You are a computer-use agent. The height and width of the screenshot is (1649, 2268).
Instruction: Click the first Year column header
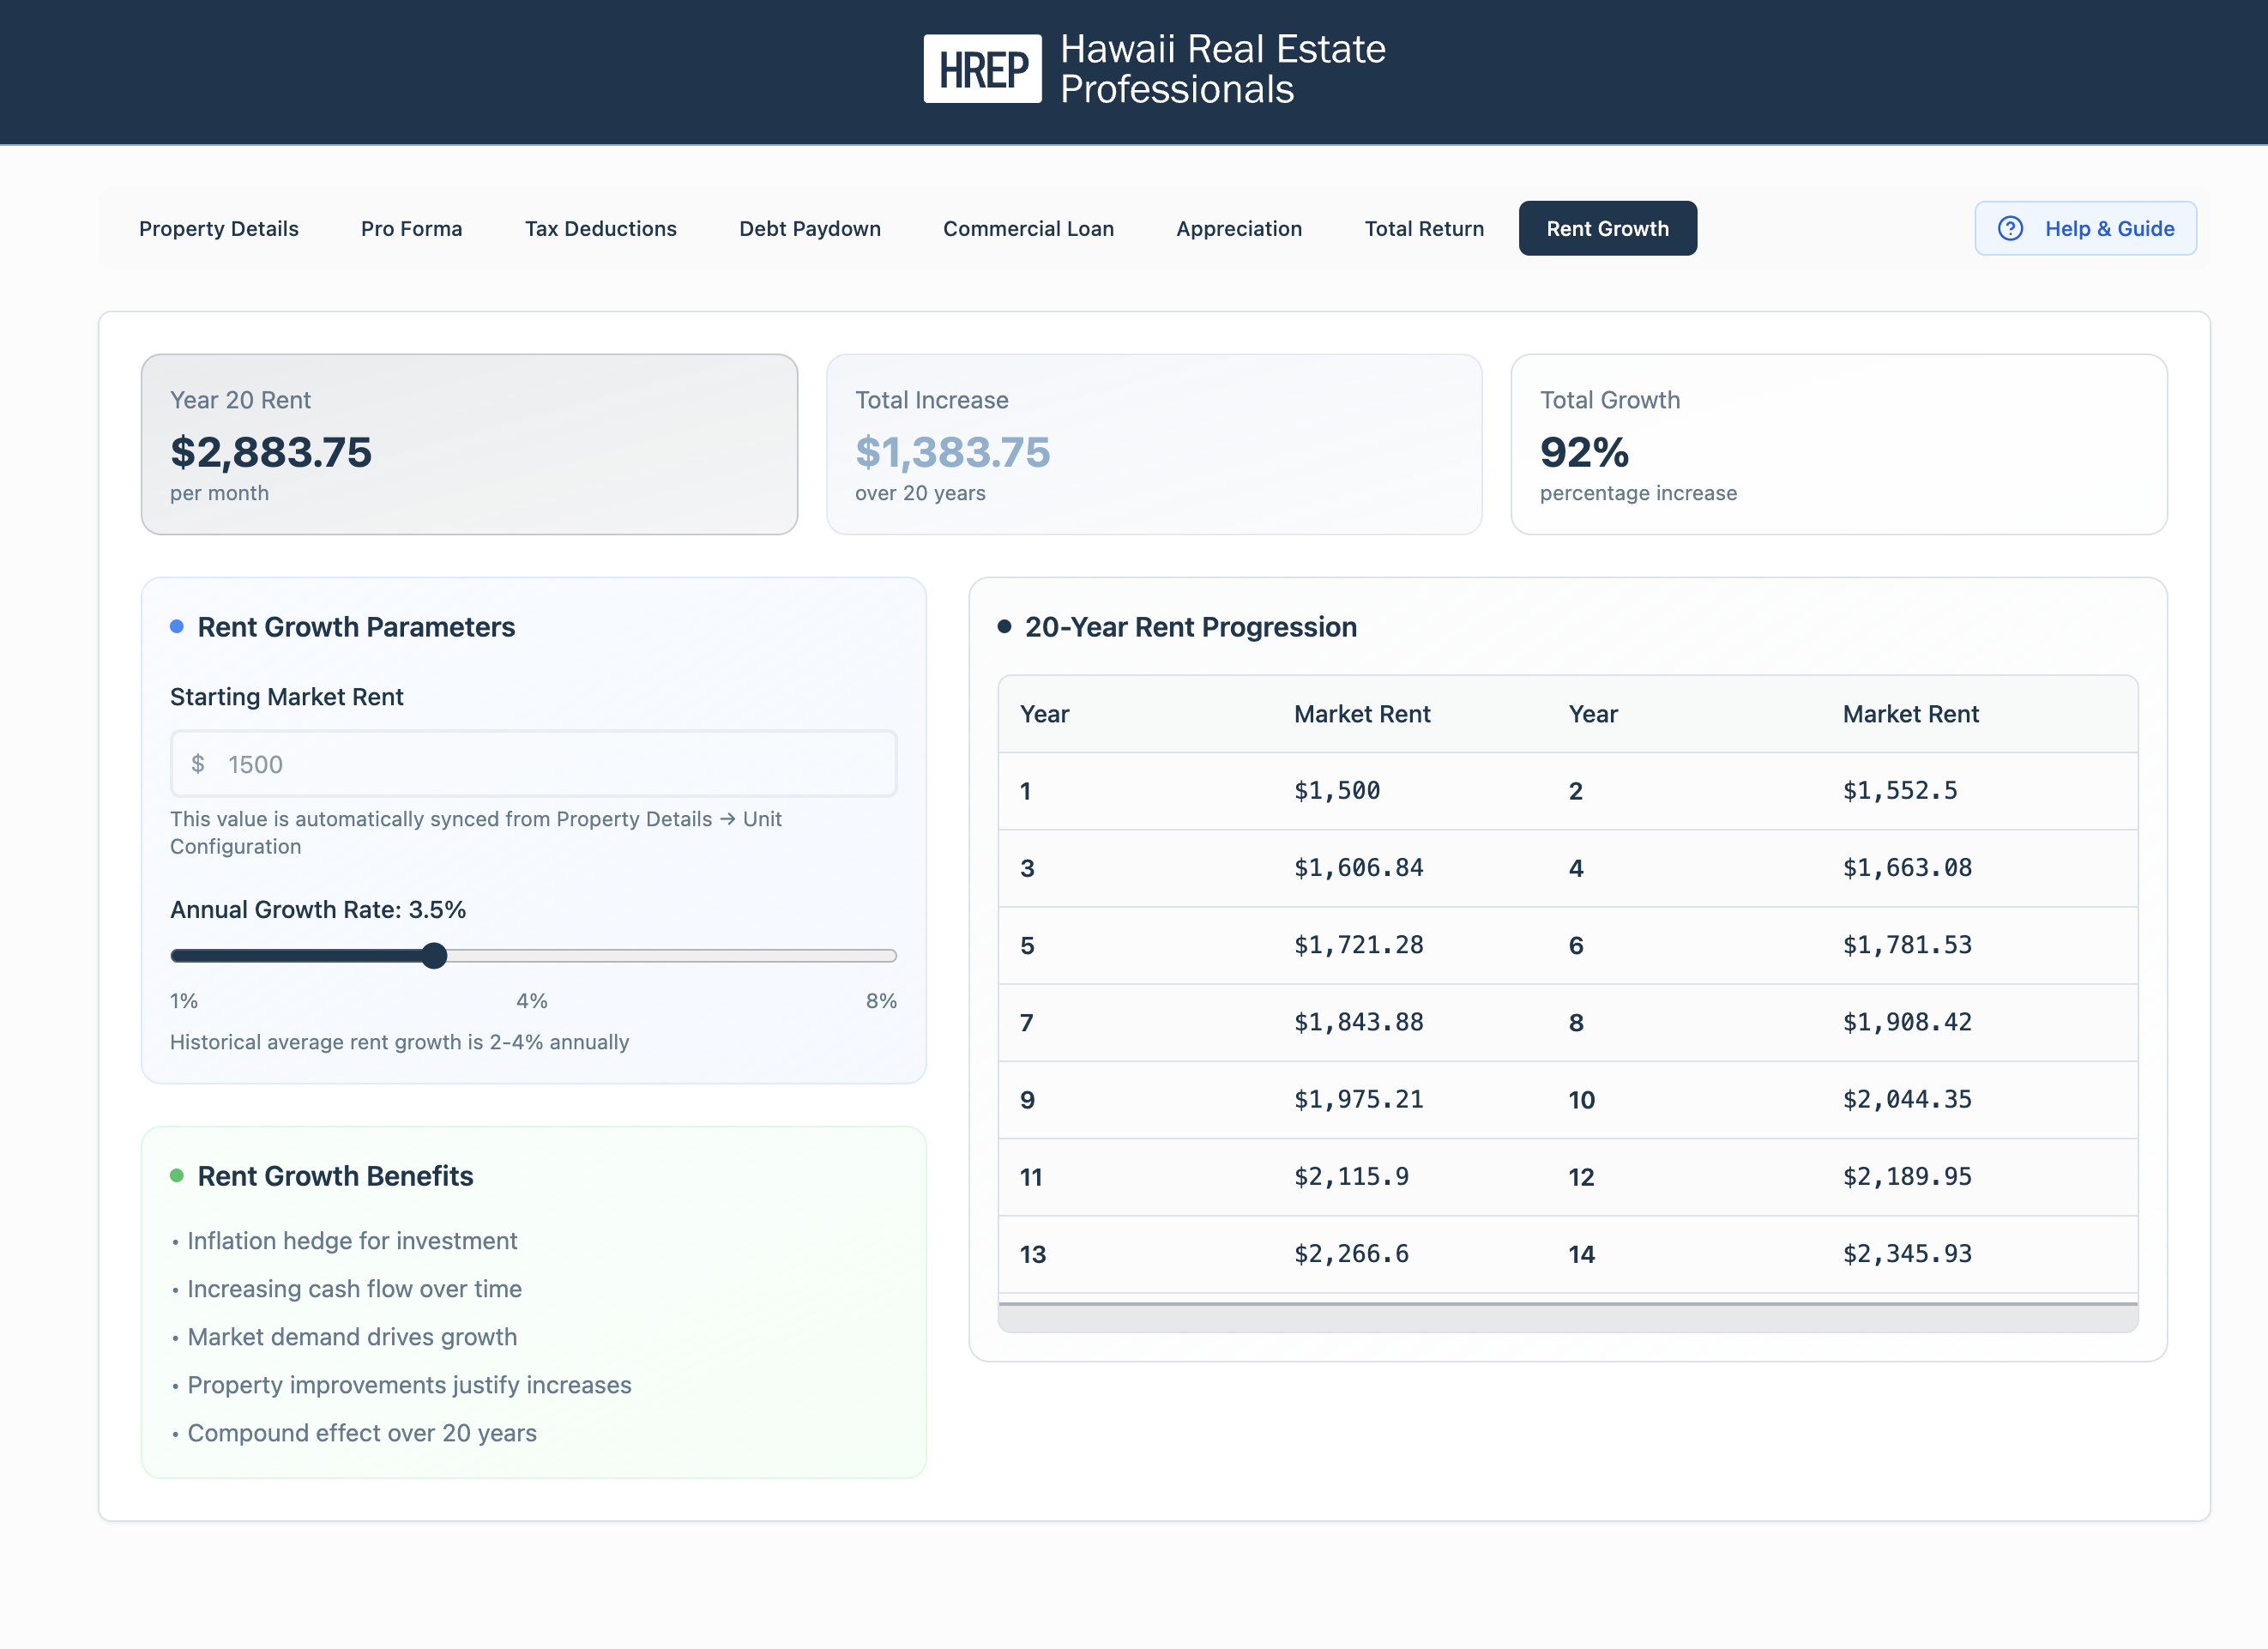click(1044, 714)
